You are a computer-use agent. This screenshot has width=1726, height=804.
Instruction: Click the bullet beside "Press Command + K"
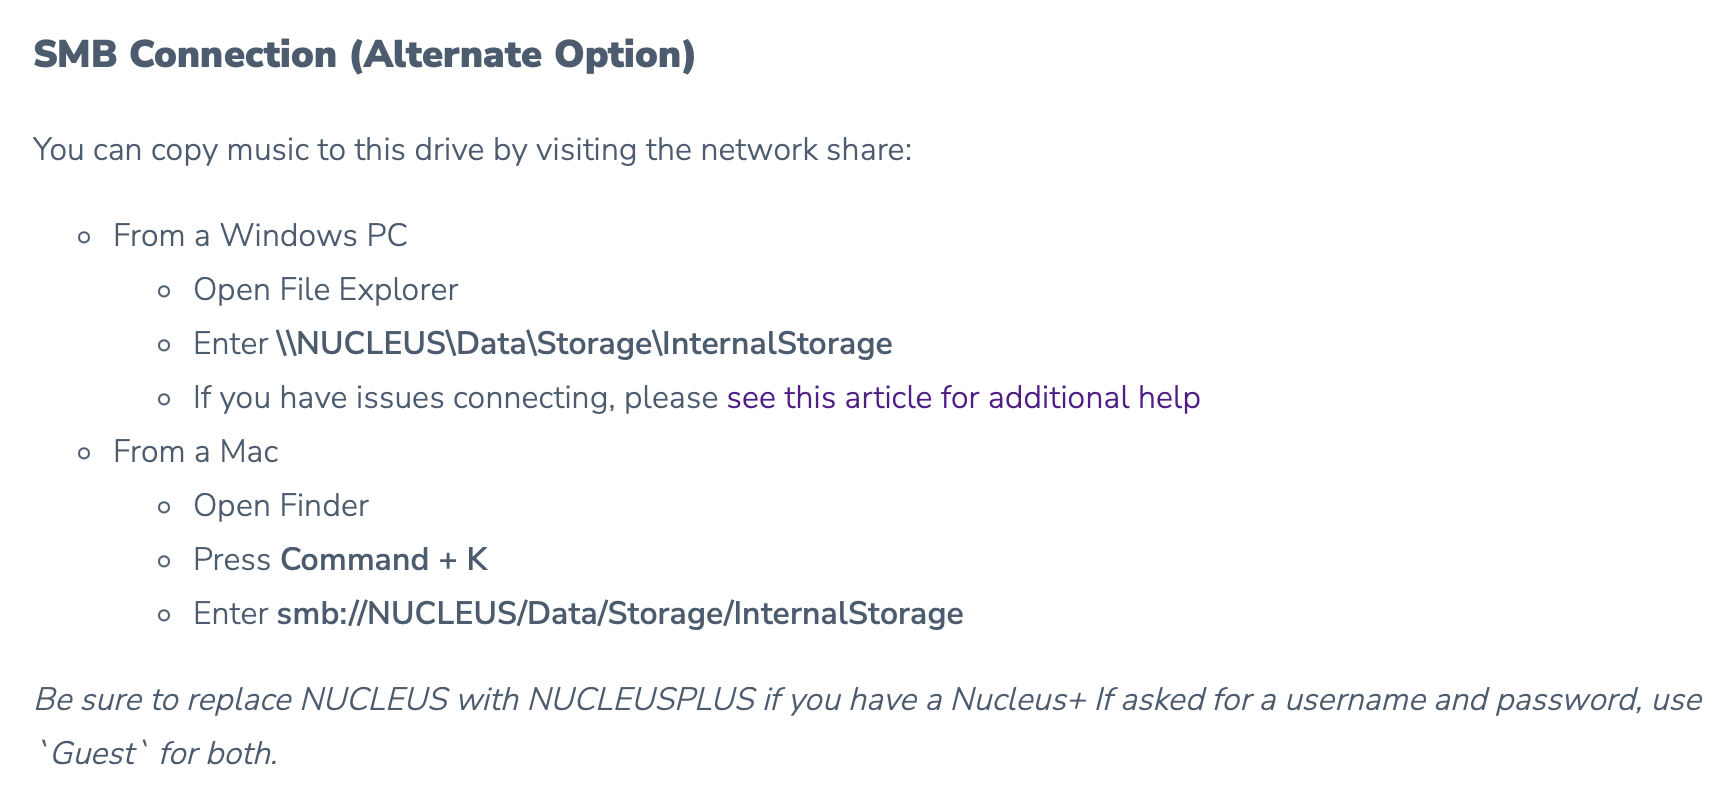coord(165,561)
